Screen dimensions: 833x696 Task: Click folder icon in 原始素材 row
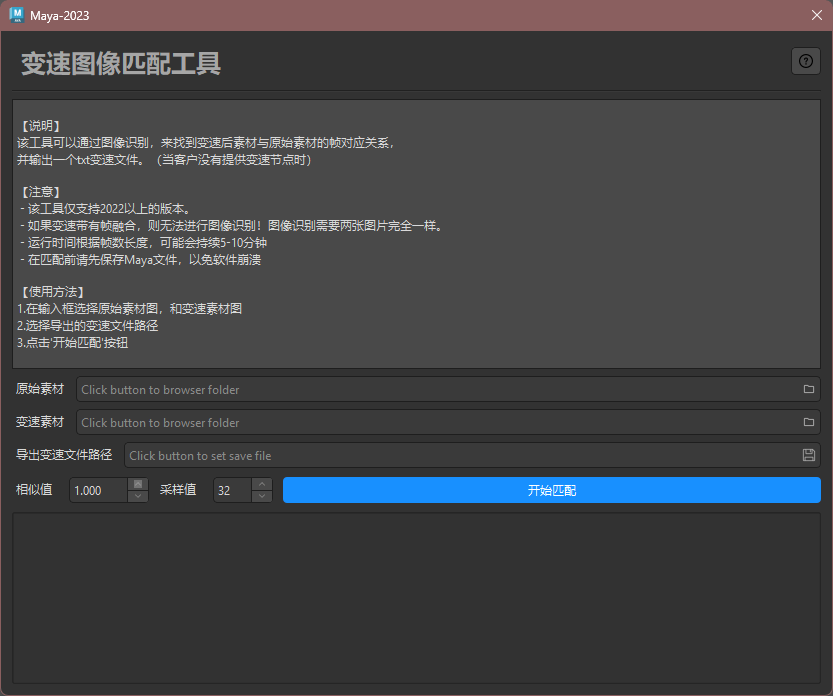coord(808,390)
